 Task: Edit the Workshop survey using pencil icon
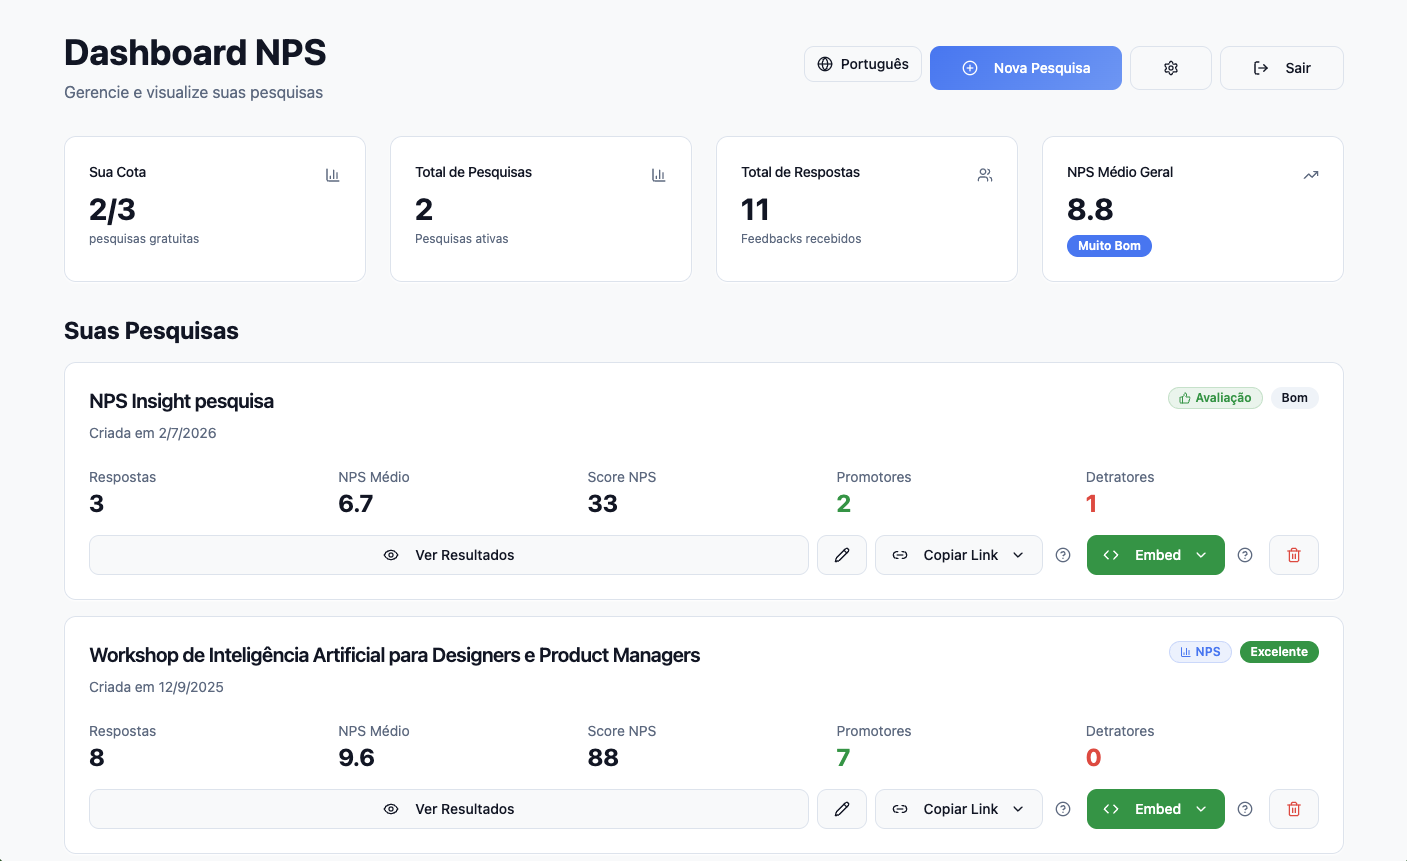tap(842, 809)
